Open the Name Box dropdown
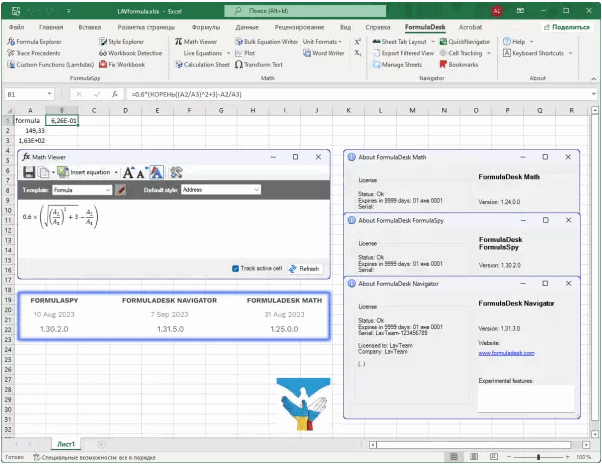This screenshot has width=602, height=464. point(50,94)
